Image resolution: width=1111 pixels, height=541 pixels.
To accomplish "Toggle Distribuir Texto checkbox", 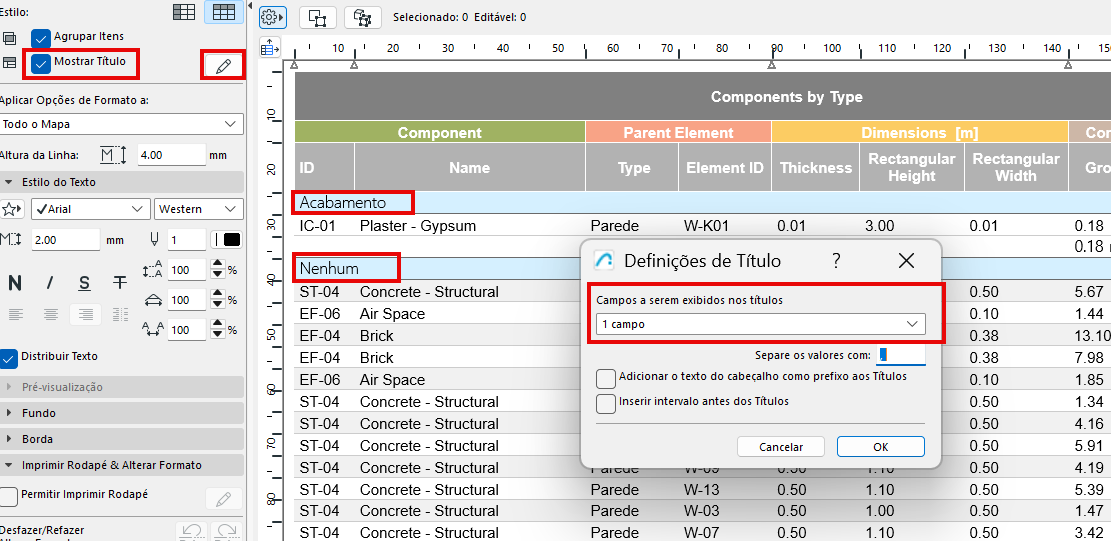I will (9, 358).
